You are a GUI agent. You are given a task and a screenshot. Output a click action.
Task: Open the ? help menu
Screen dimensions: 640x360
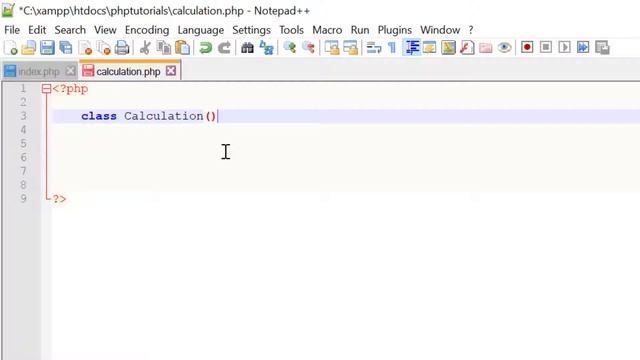coord(471,30)
